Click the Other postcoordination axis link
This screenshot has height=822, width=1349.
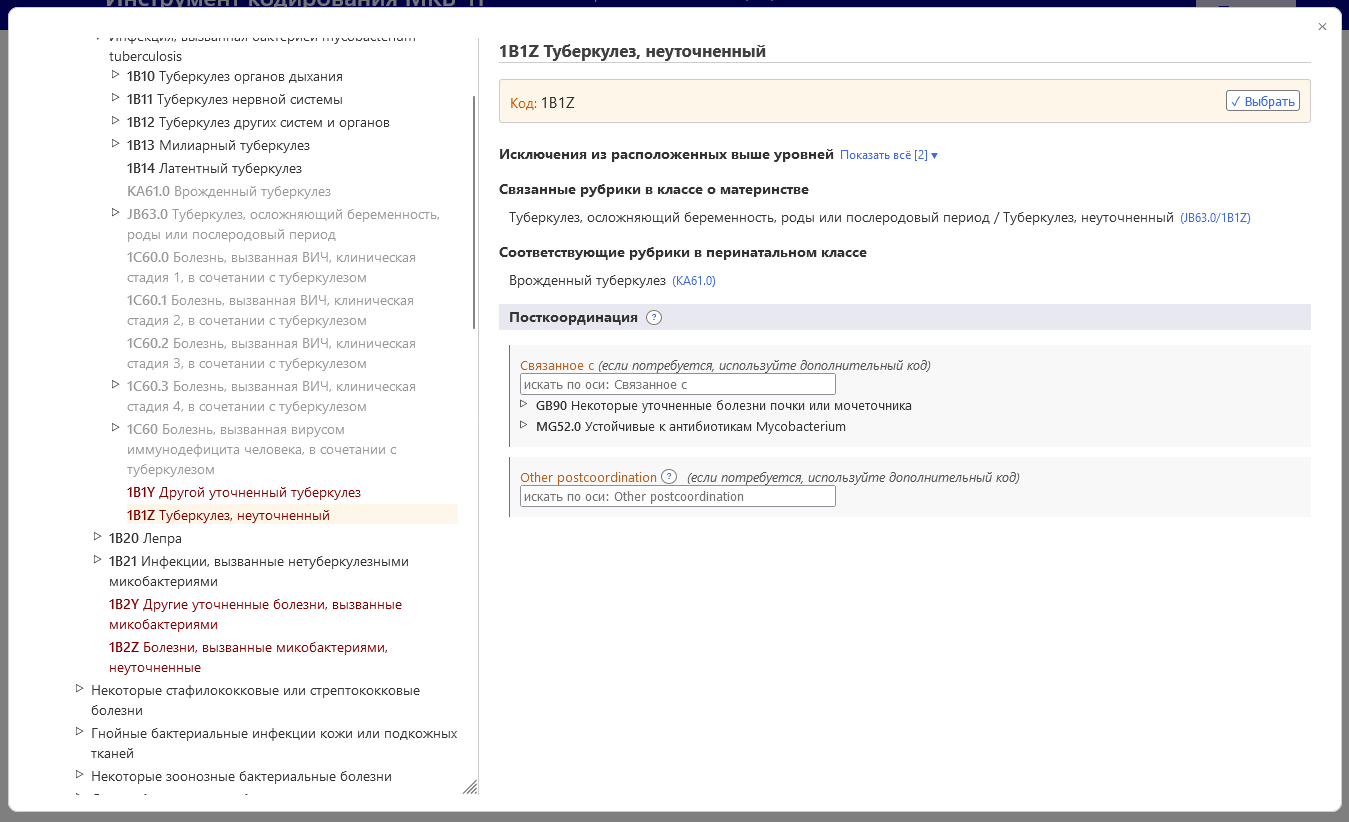pyautogui.click(x=588, y=477)
